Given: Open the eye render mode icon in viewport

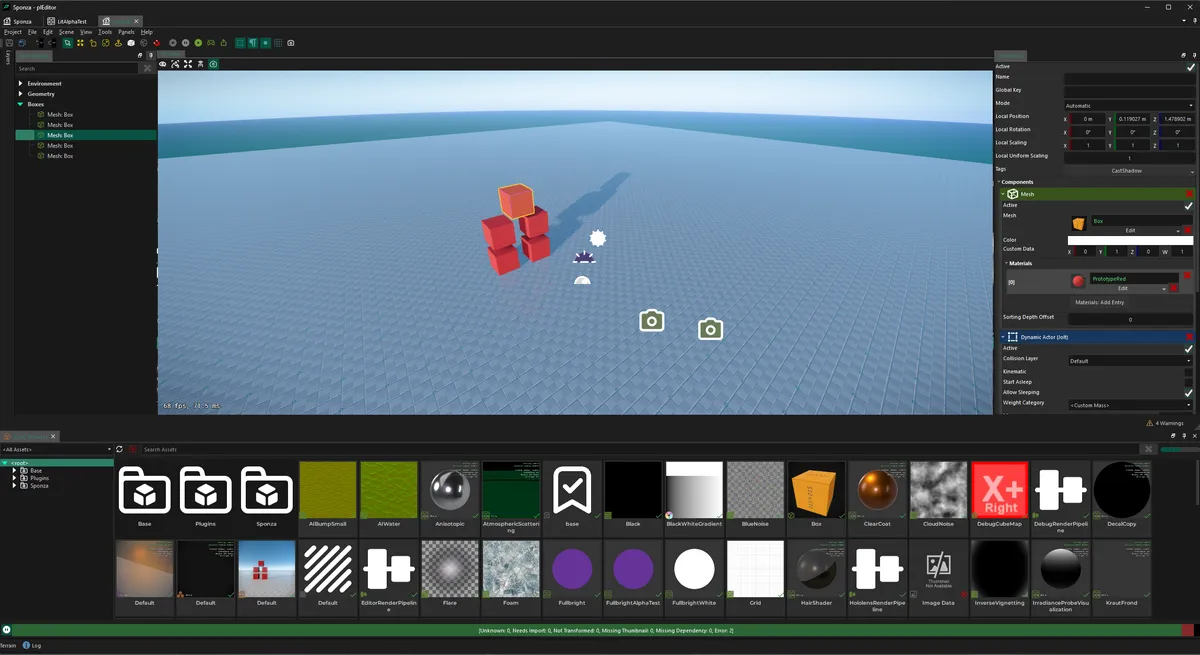Looking at the screenshot, I should 163,64.
